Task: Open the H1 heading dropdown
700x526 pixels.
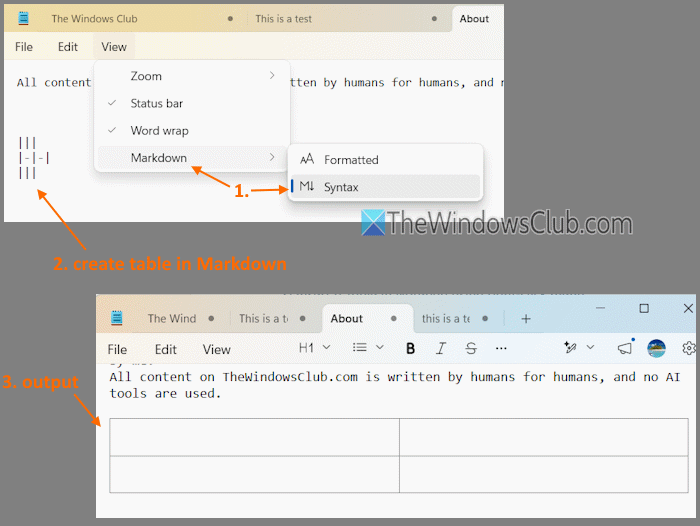Action: 314,348
